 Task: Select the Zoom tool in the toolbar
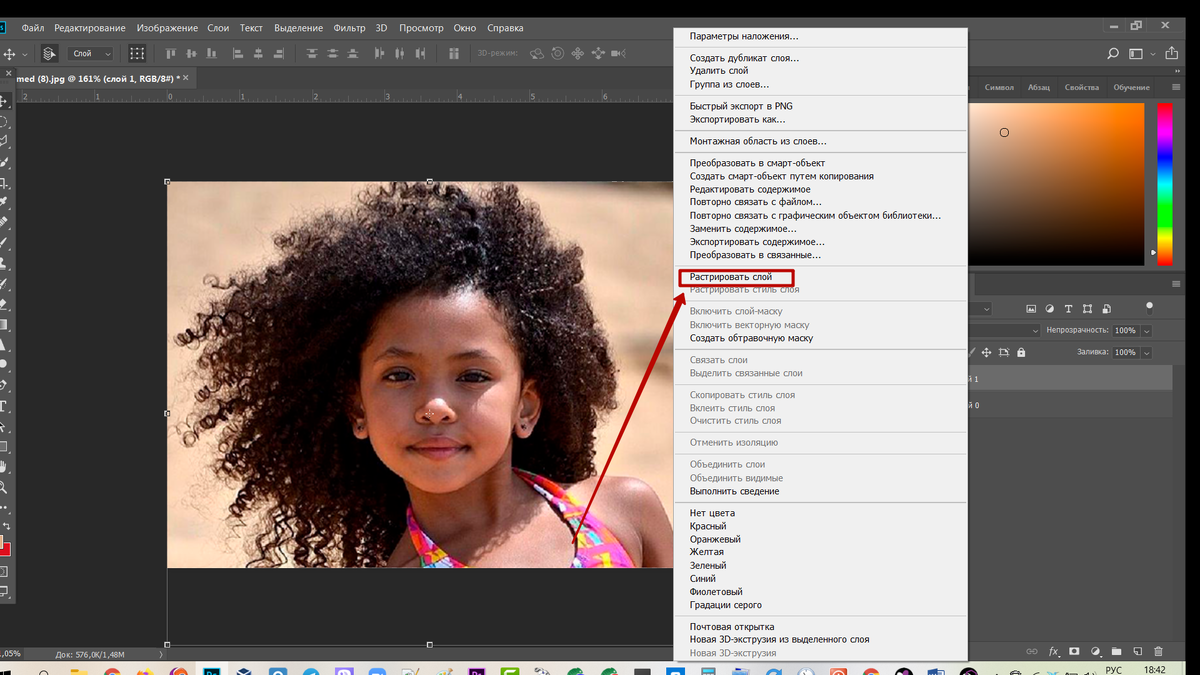4,487
